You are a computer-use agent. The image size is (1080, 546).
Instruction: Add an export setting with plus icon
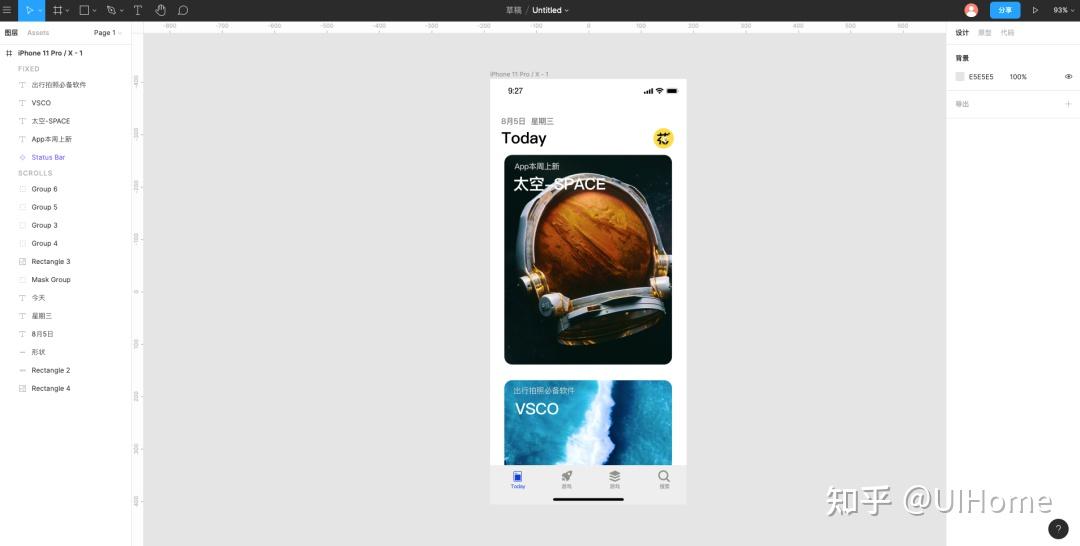[x=1068, y=104]
